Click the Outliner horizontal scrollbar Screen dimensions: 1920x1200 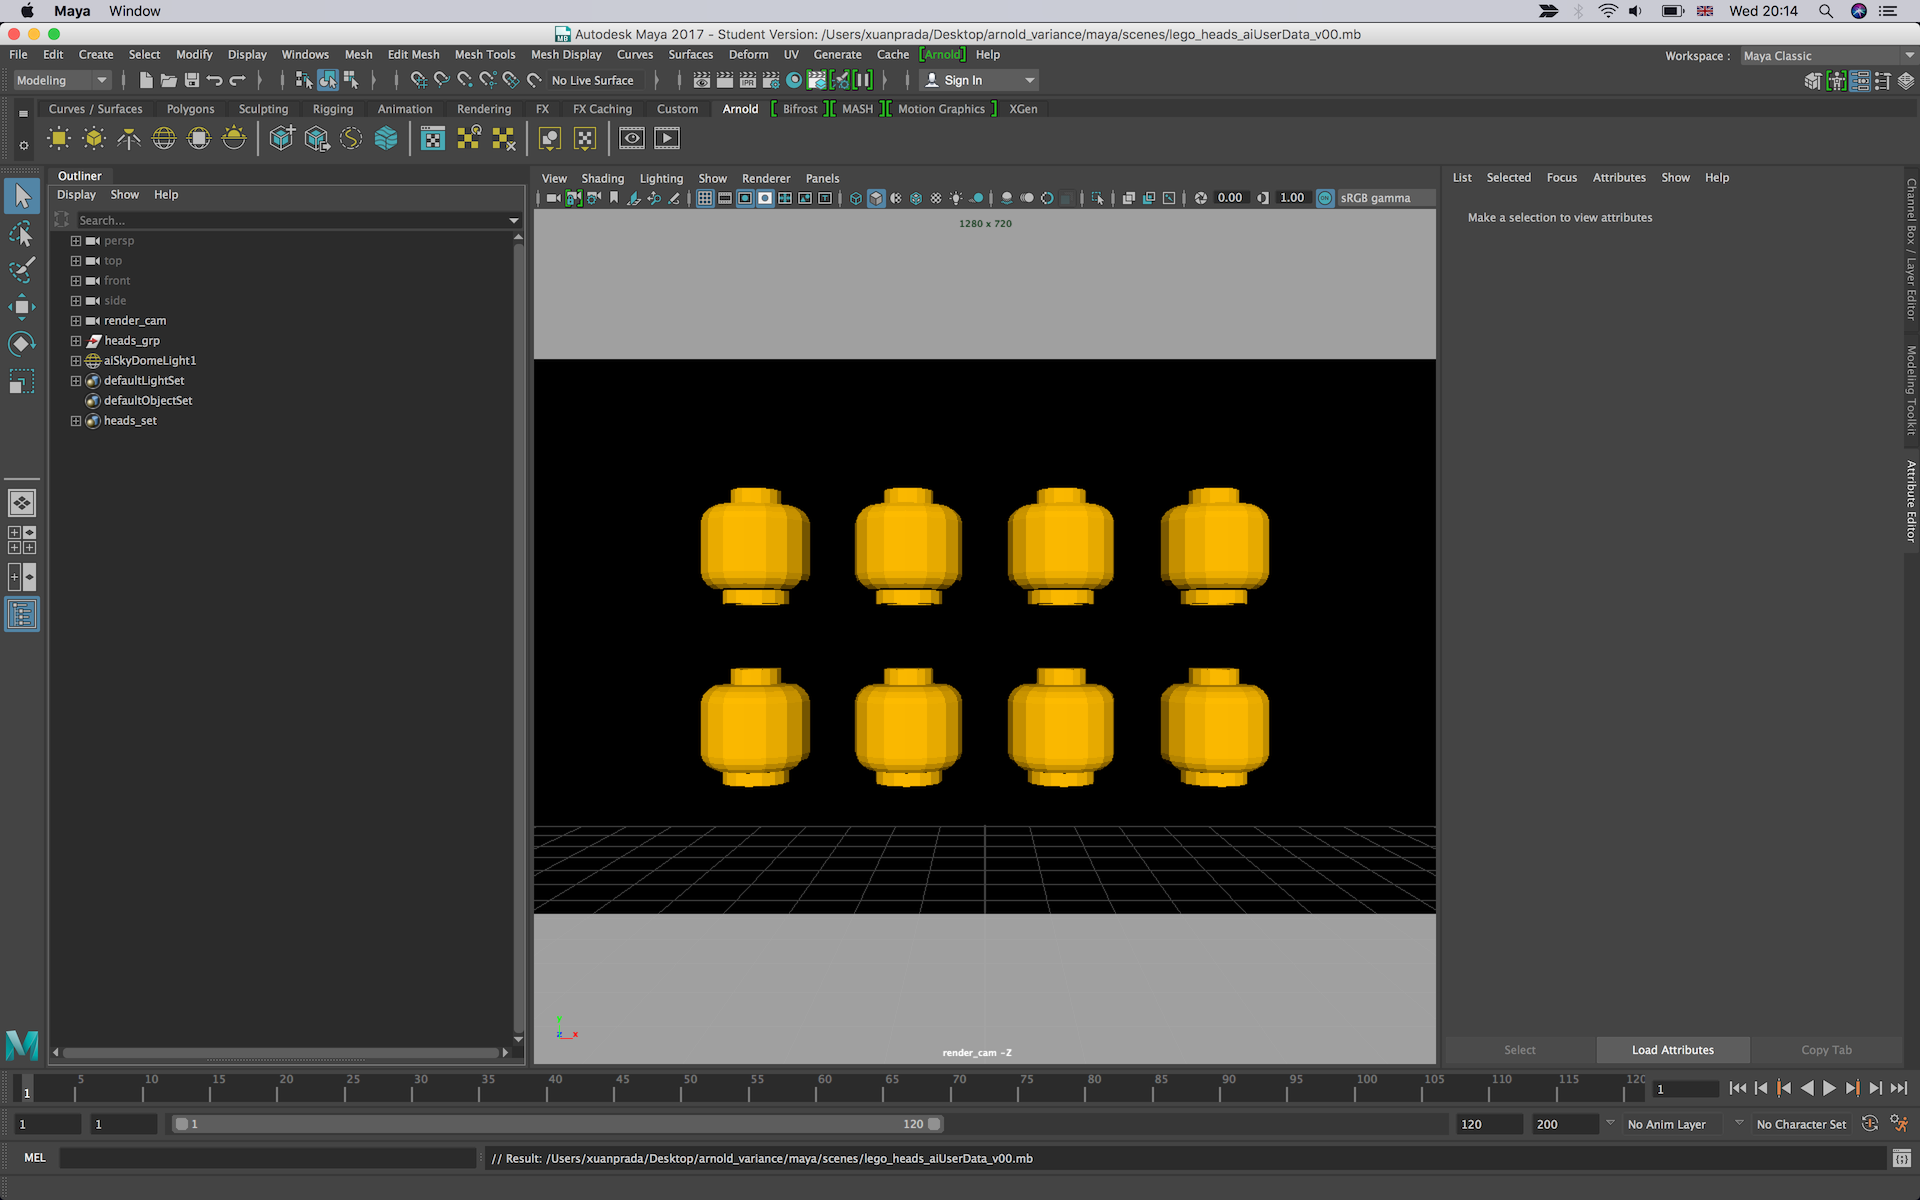[281, 1052]
